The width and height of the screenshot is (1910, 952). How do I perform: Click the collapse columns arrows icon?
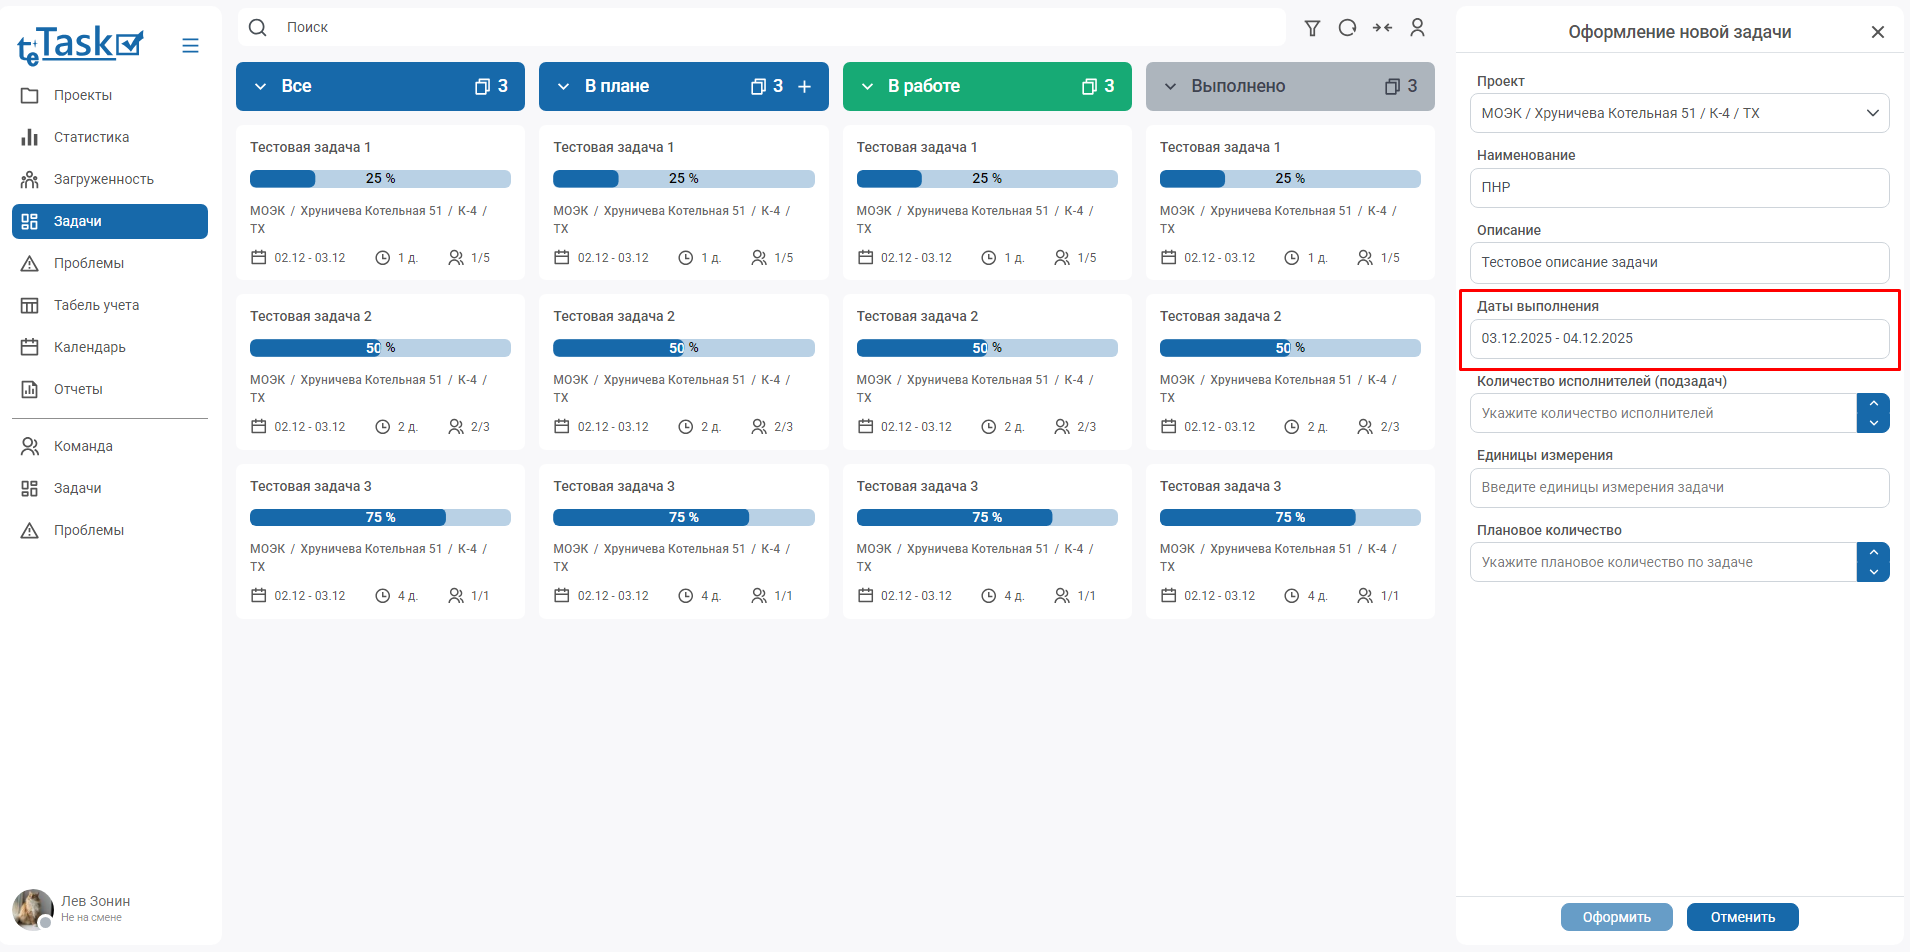pos(1382,28)
